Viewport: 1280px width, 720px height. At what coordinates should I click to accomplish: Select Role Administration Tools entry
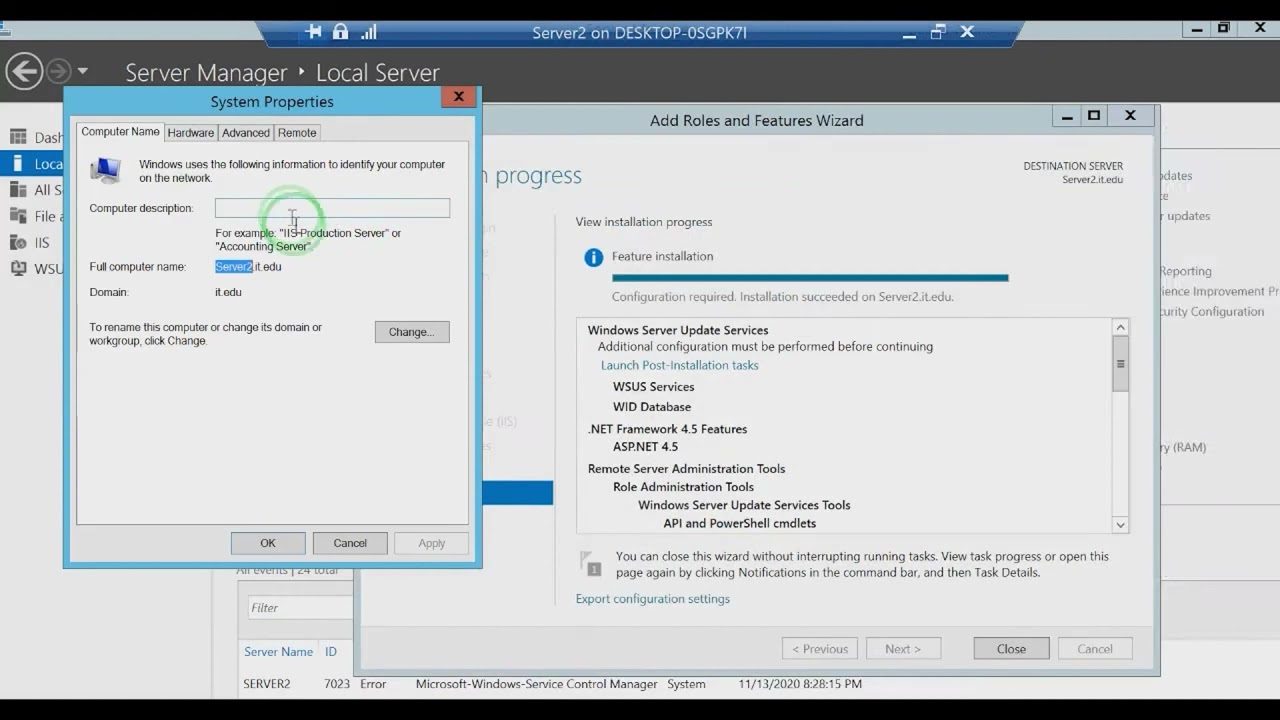click(x=683, y=487)
